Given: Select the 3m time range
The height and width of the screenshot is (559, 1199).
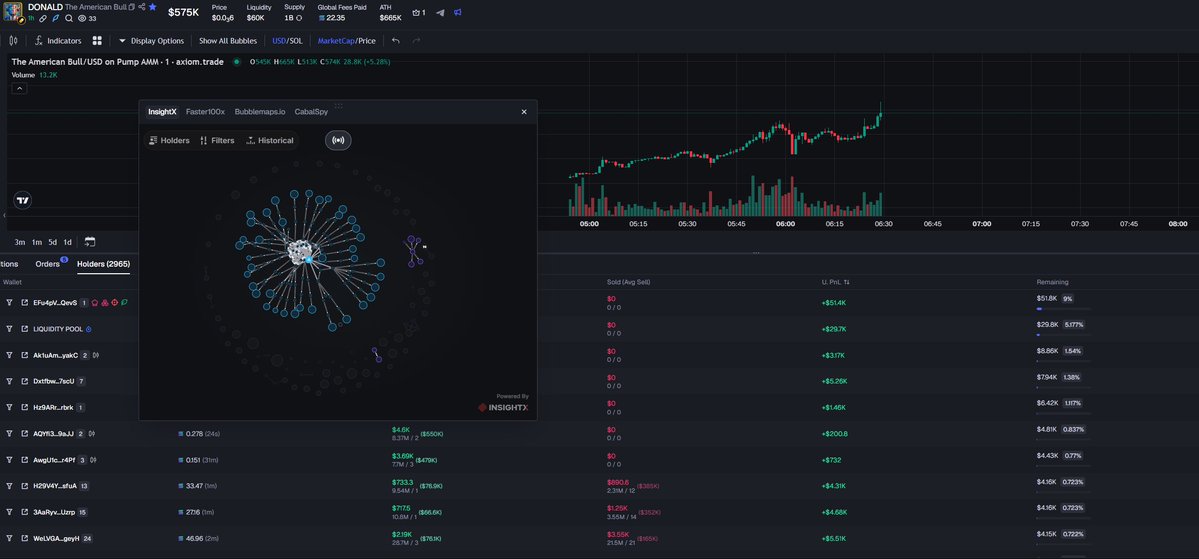Looking at the screenshot, I should (20, 242).
